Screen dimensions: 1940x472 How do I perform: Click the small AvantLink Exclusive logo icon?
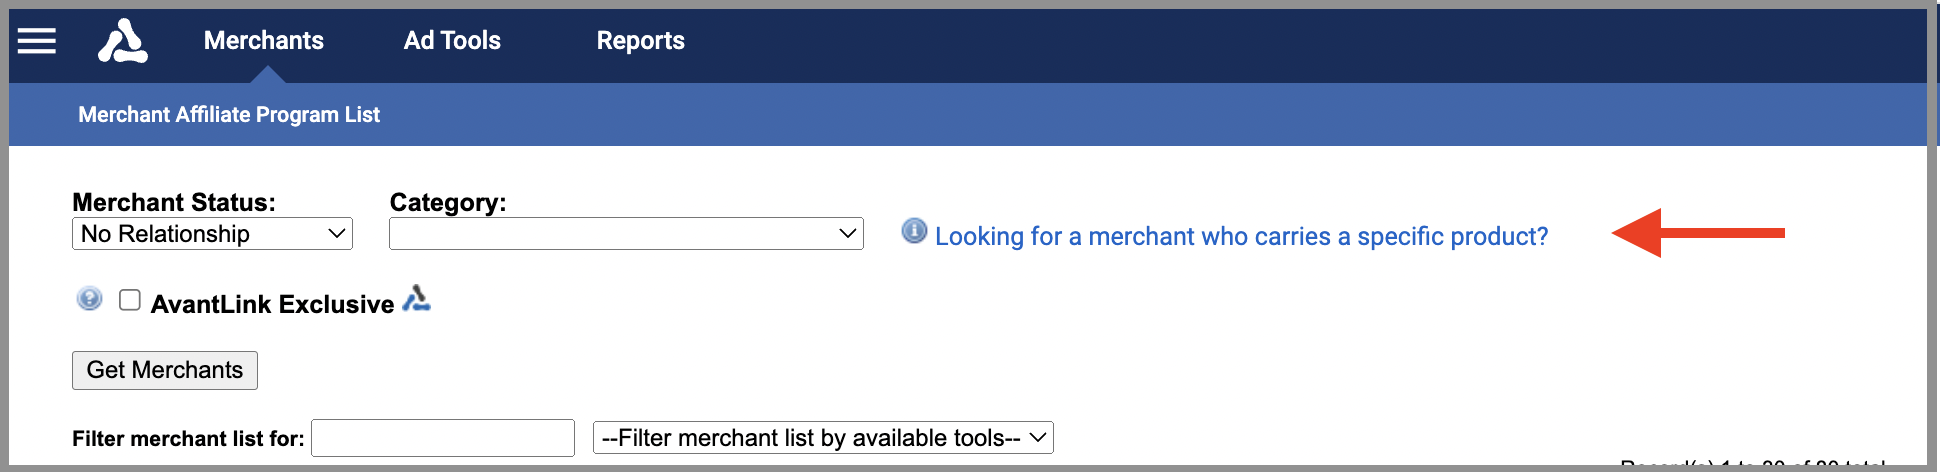(416, 298)
